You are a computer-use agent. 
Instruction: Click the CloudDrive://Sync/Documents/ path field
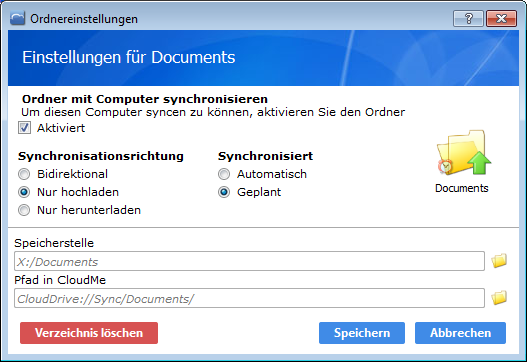coord(249,298)
